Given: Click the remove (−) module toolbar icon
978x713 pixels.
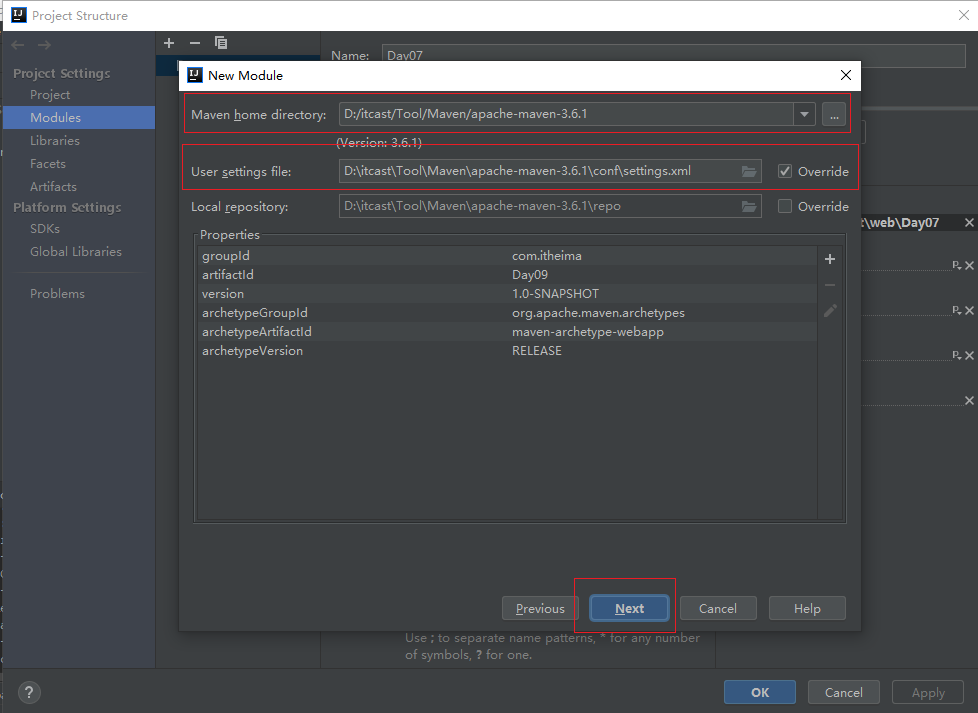Looking at the screenshot, I should click(195, 43).
